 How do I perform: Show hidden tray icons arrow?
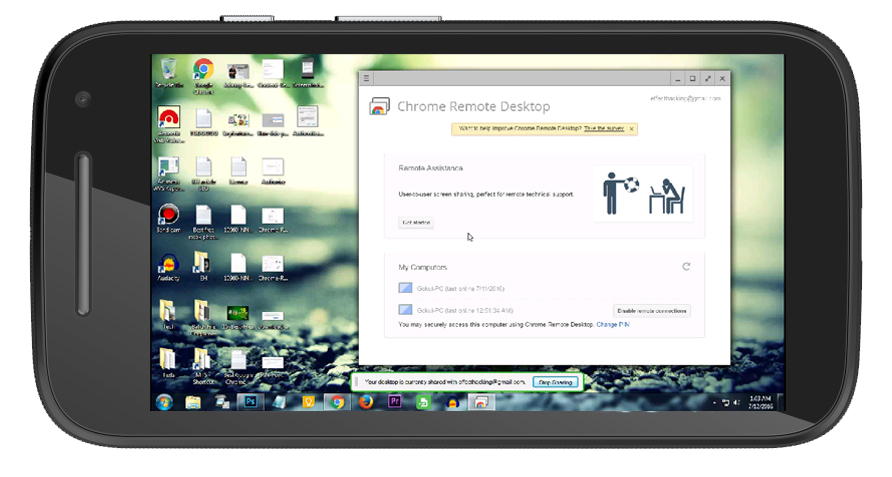click(714, 403)
